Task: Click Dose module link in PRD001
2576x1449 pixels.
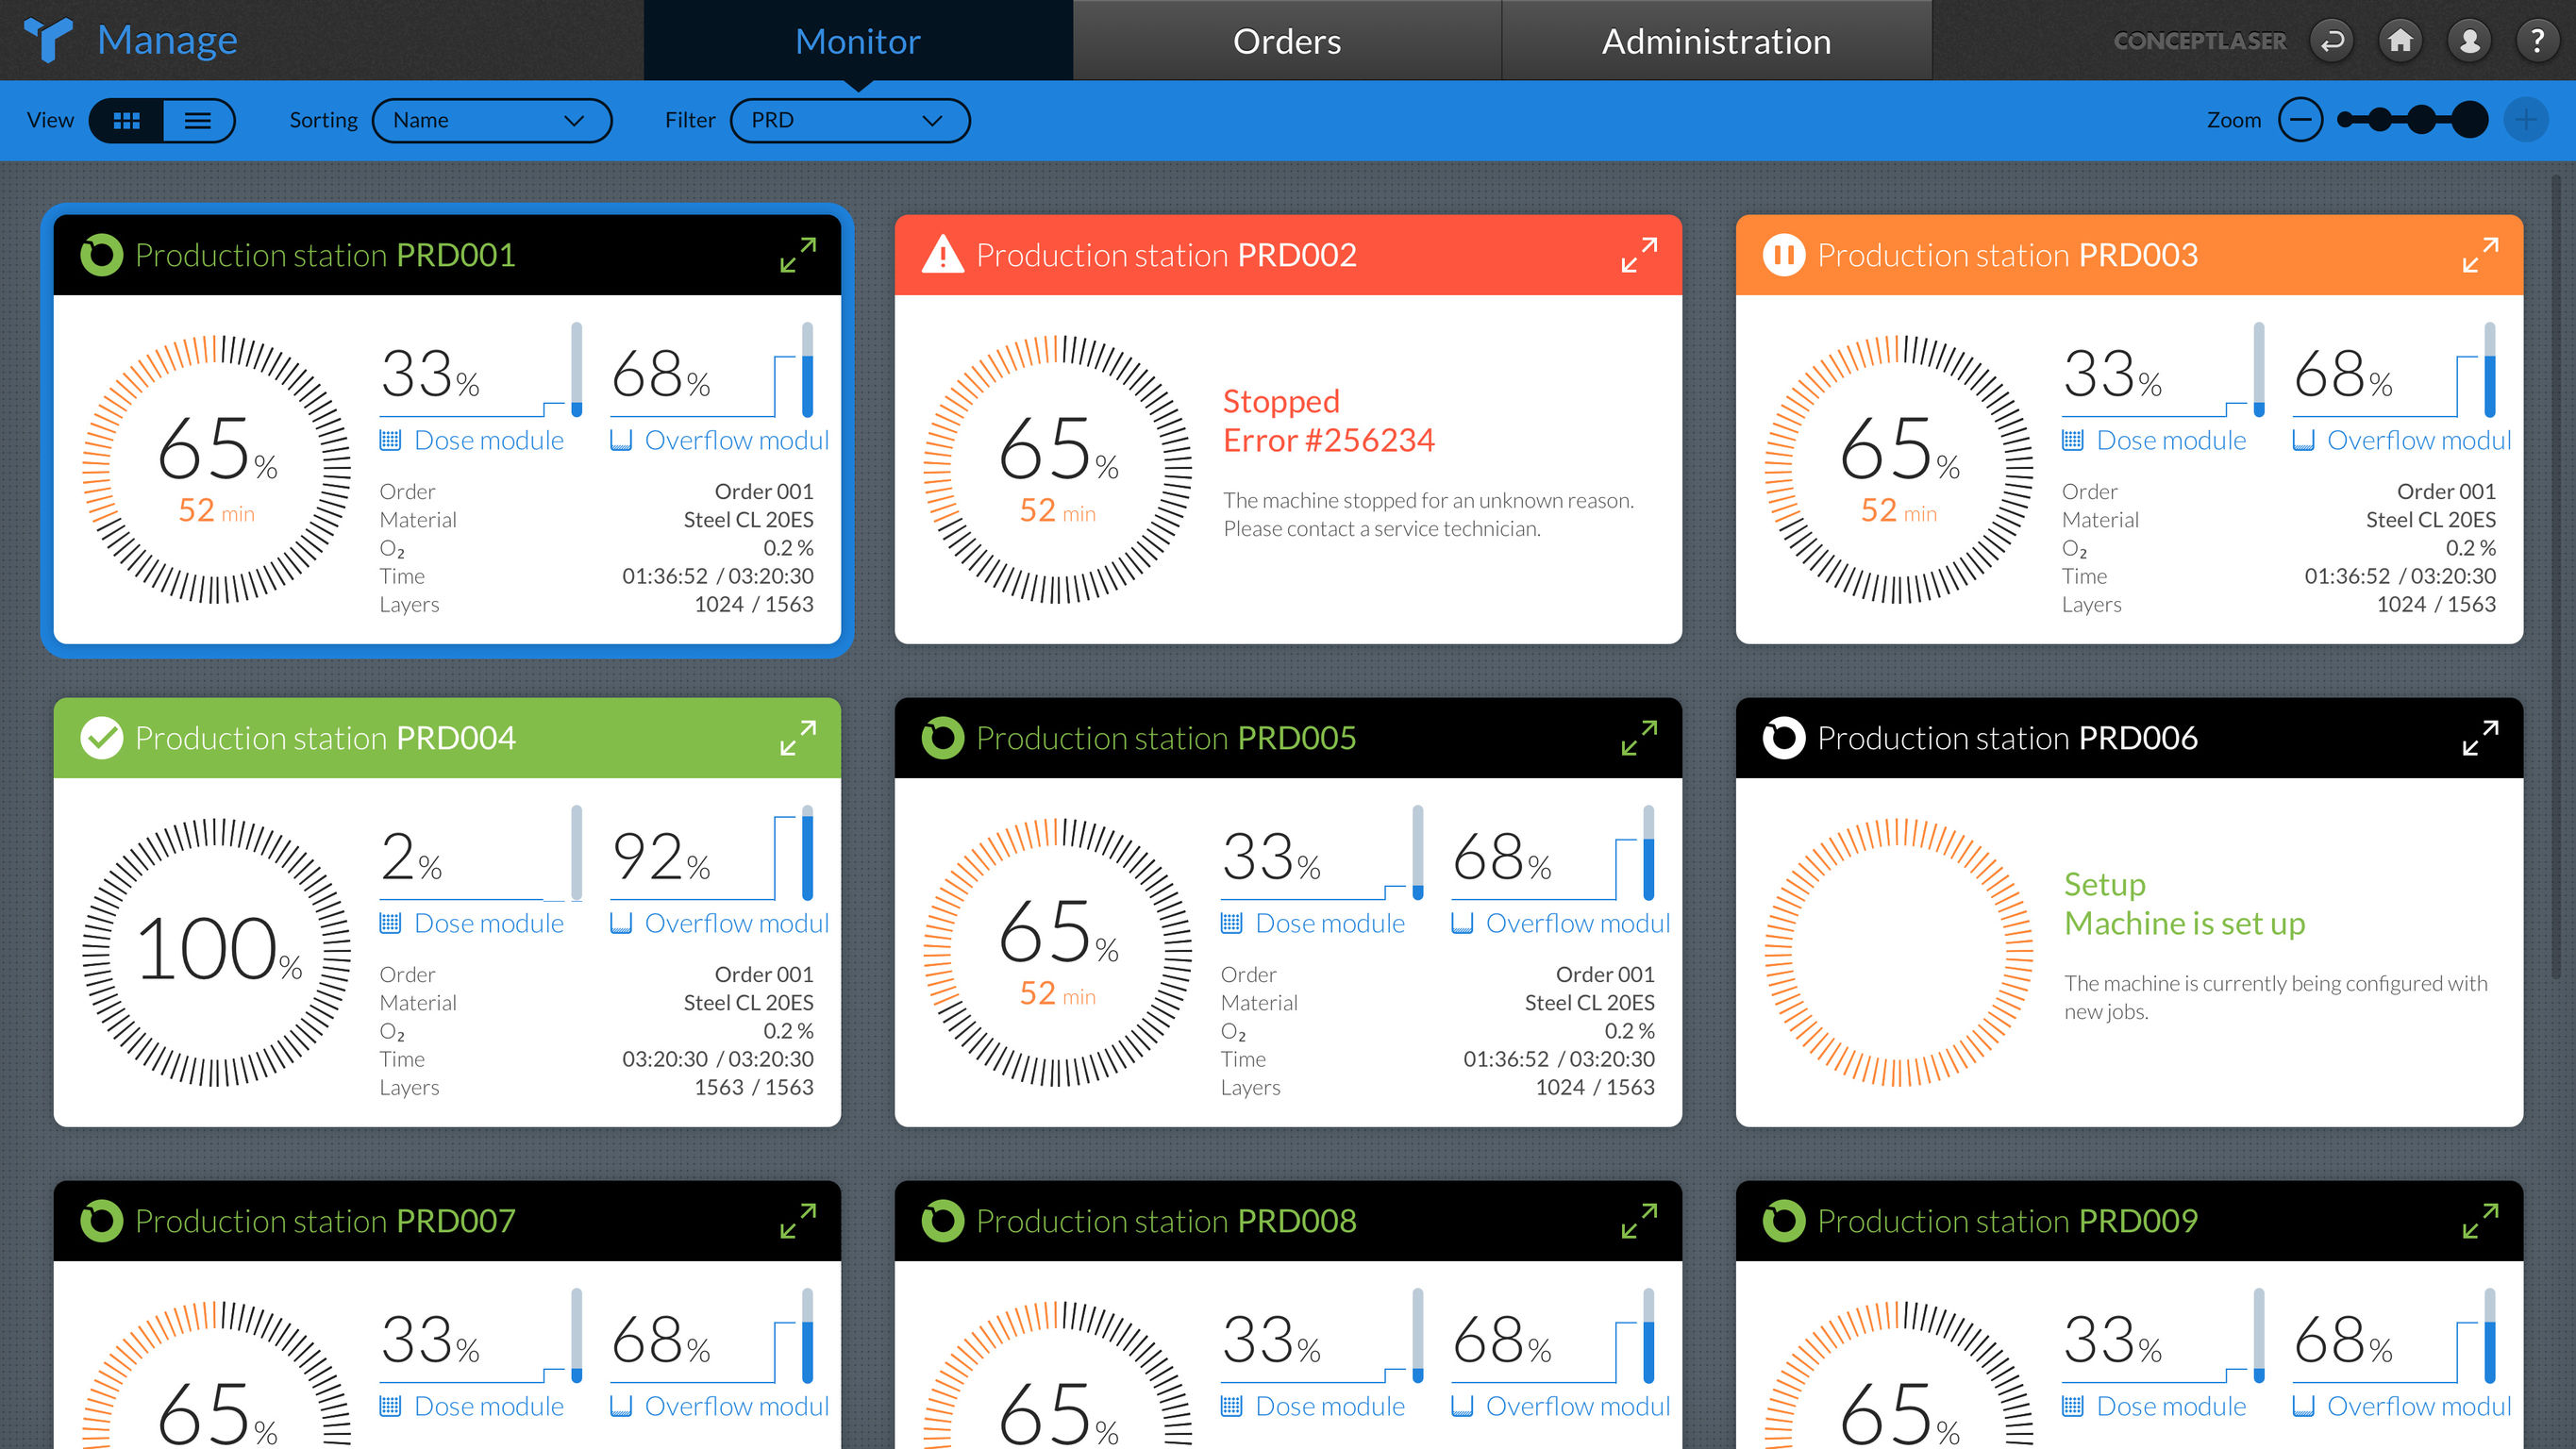Action: pos(488,440)
